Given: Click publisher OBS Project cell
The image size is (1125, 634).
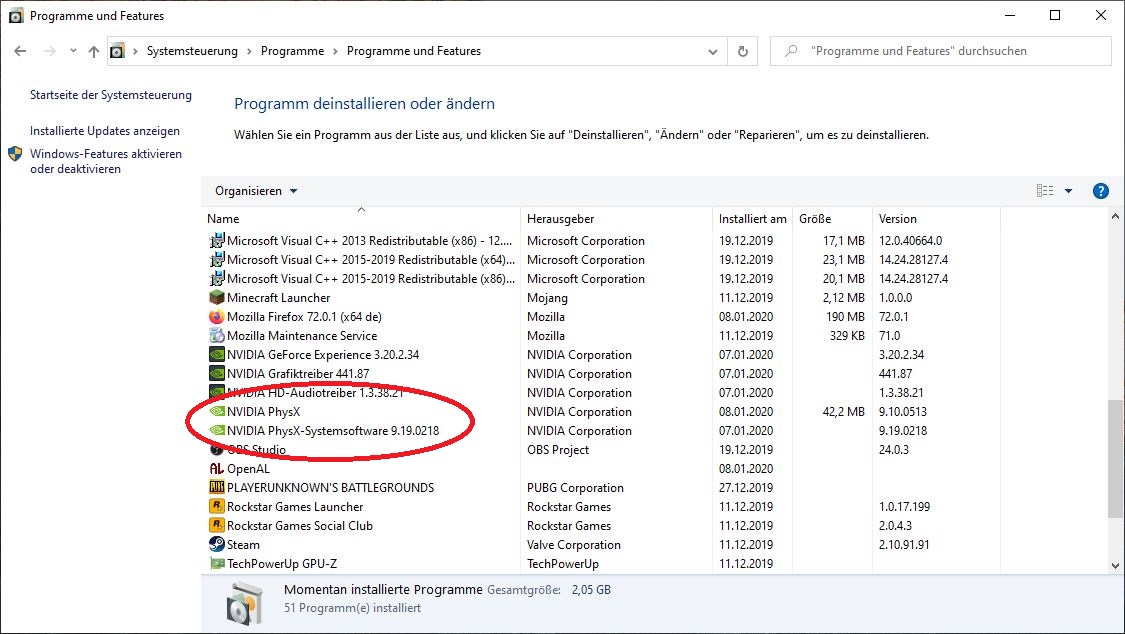Looking at the screenshot, I should coord(557,450).
